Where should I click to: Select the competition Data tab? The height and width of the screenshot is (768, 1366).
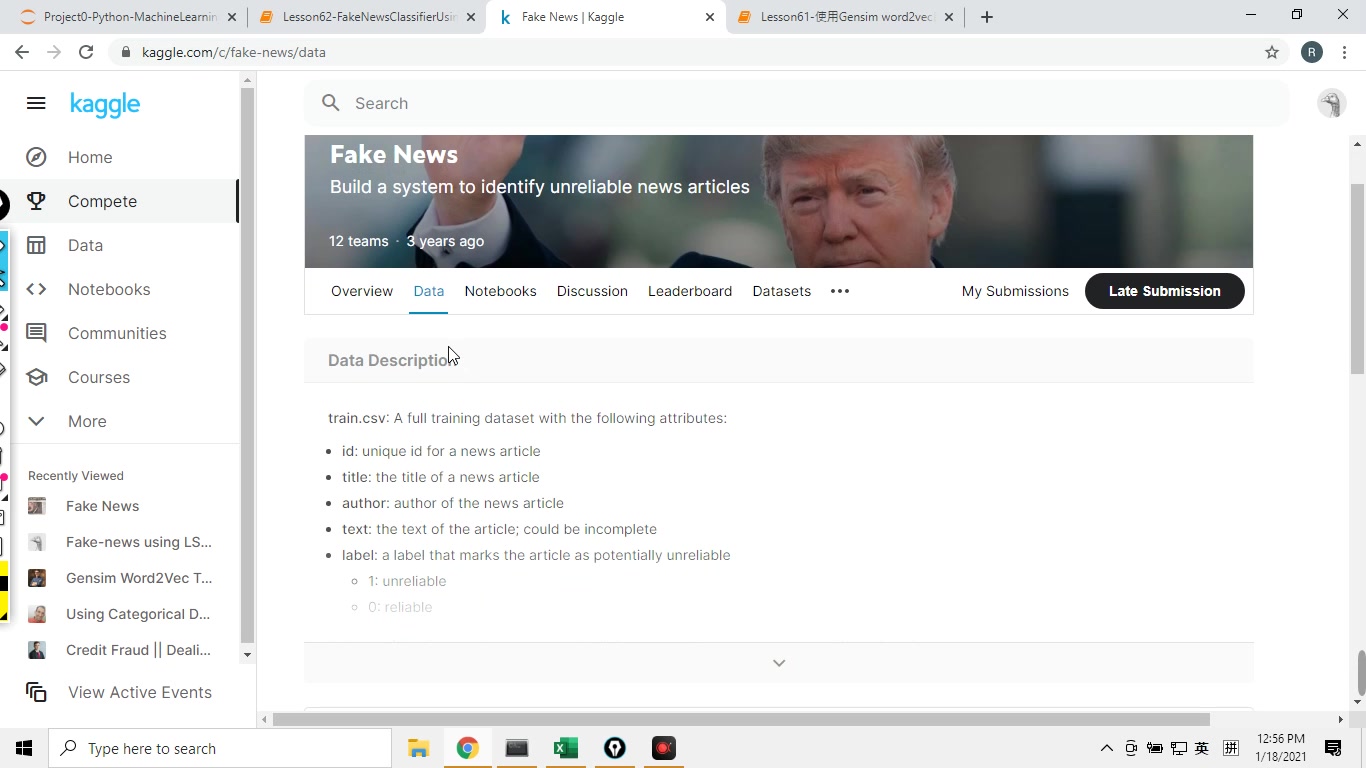pos(428,291)
